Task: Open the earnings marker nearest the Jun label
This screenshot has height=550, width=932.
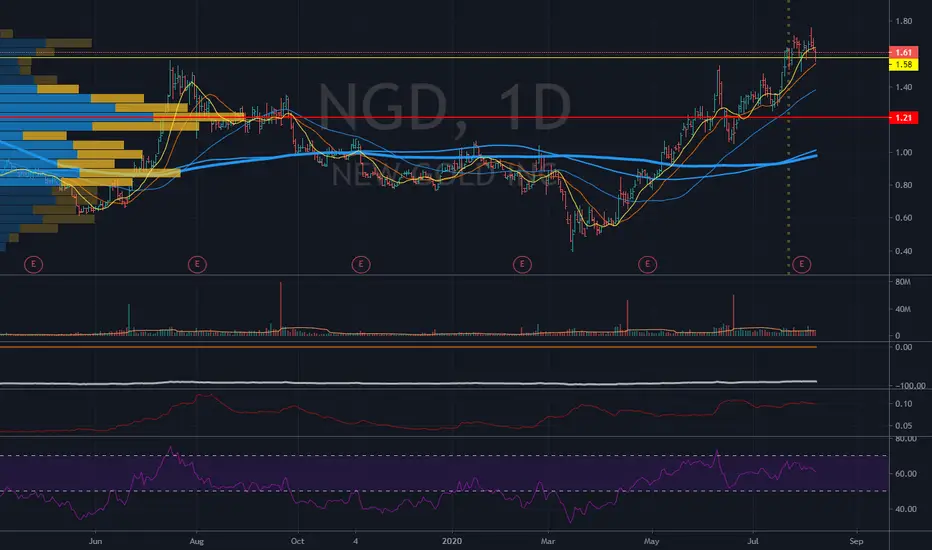Action: click(33, 264)
